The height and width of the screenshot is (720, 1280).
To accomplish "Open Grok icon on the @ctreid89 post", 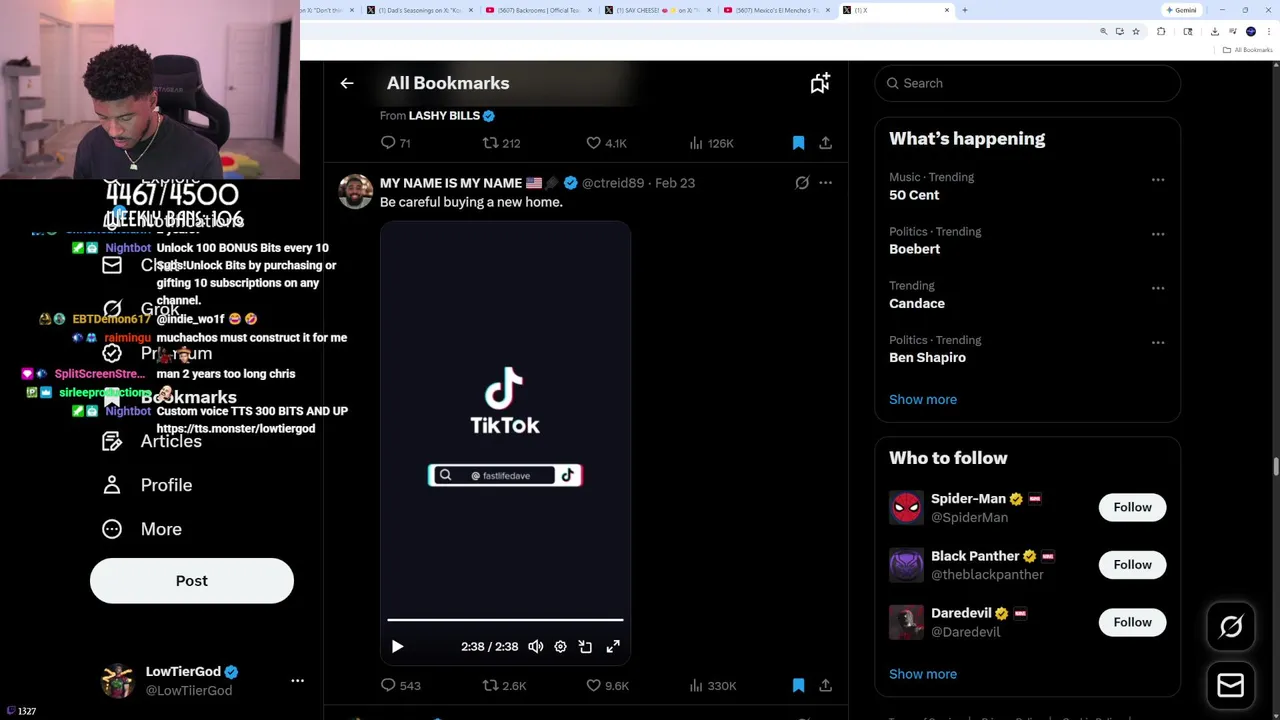I will coord(802,183).
